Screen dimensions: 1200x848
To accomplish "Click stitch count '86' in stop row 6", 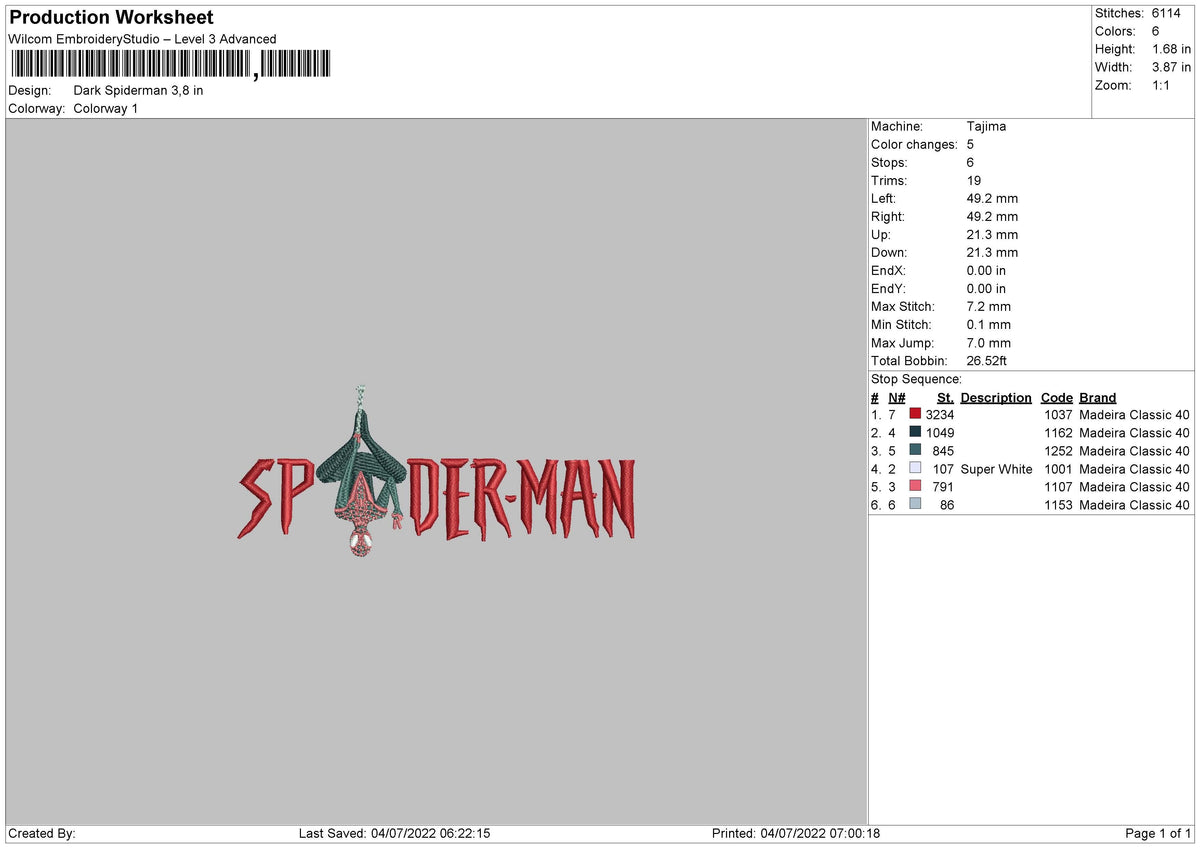I will point(947,504).
